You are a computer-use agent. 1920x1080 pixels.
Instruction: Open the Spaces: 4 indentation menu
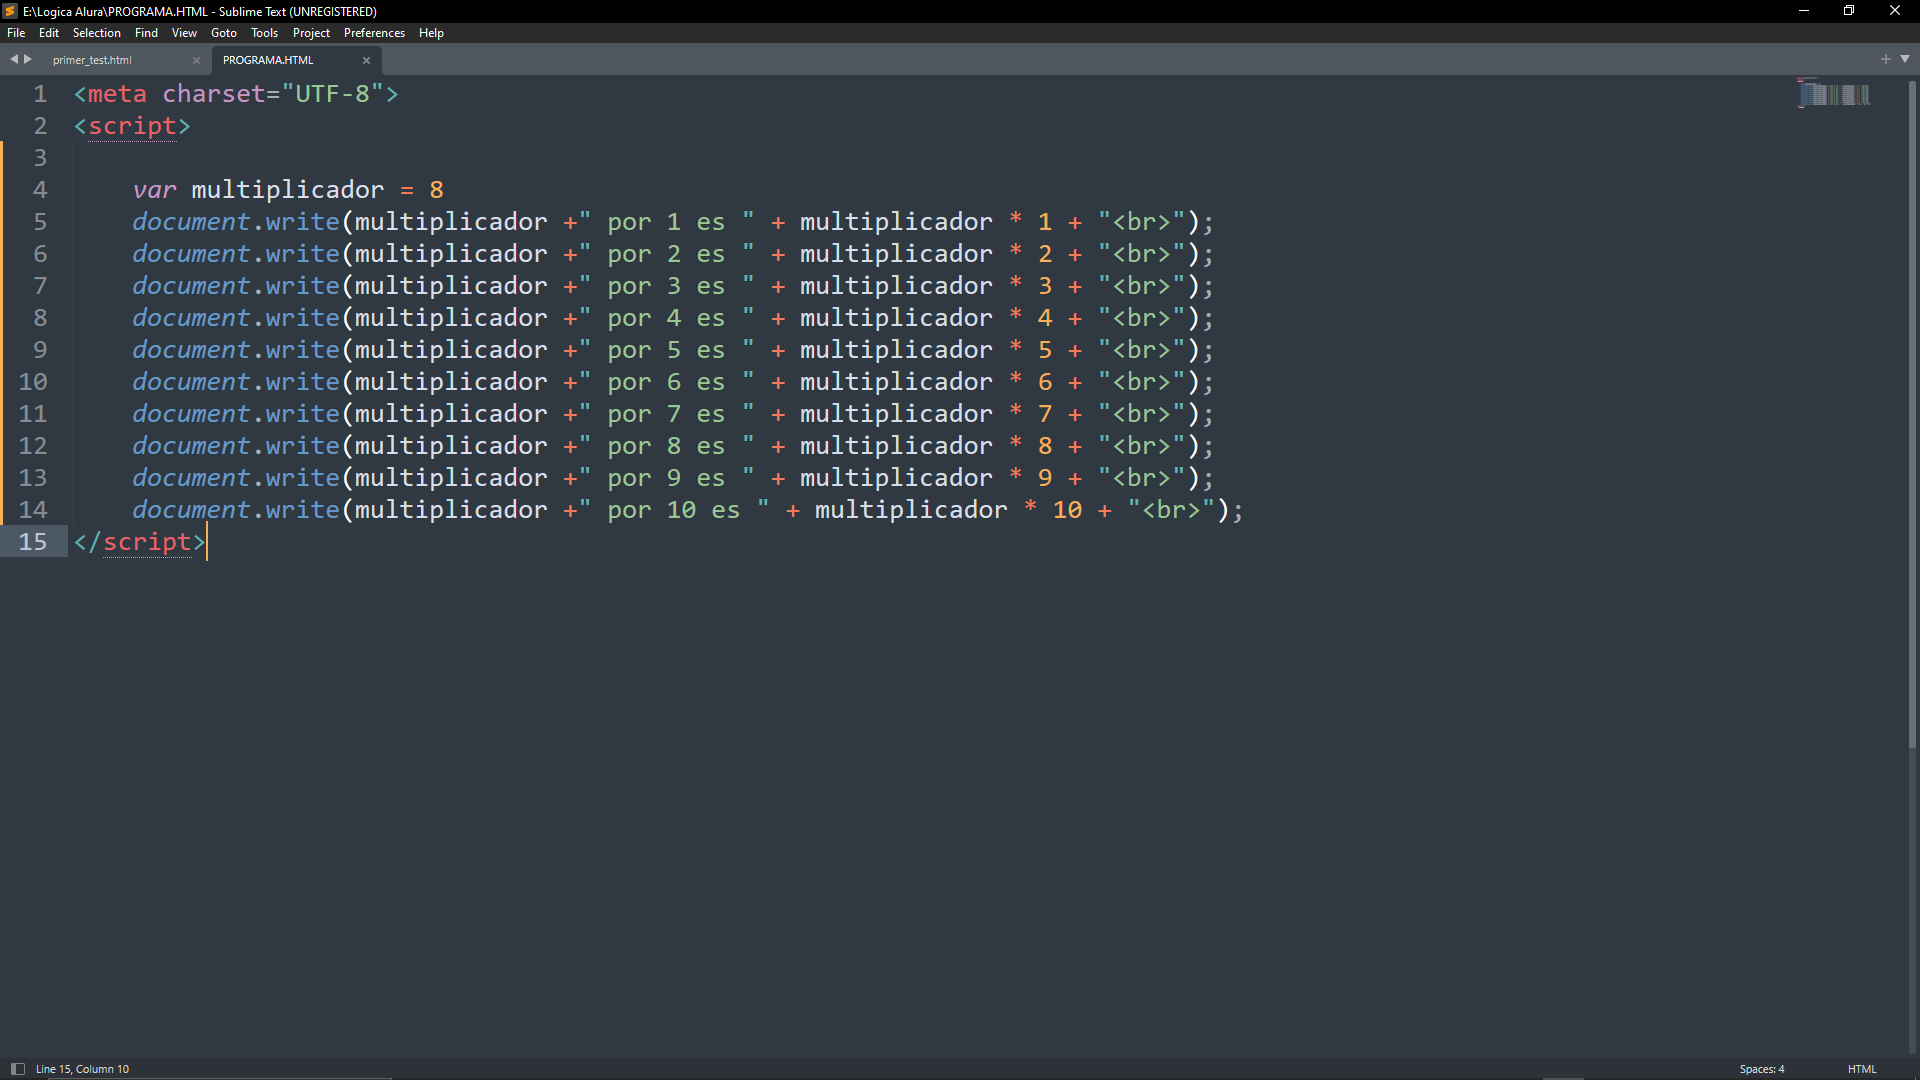pos(1762,1069)
